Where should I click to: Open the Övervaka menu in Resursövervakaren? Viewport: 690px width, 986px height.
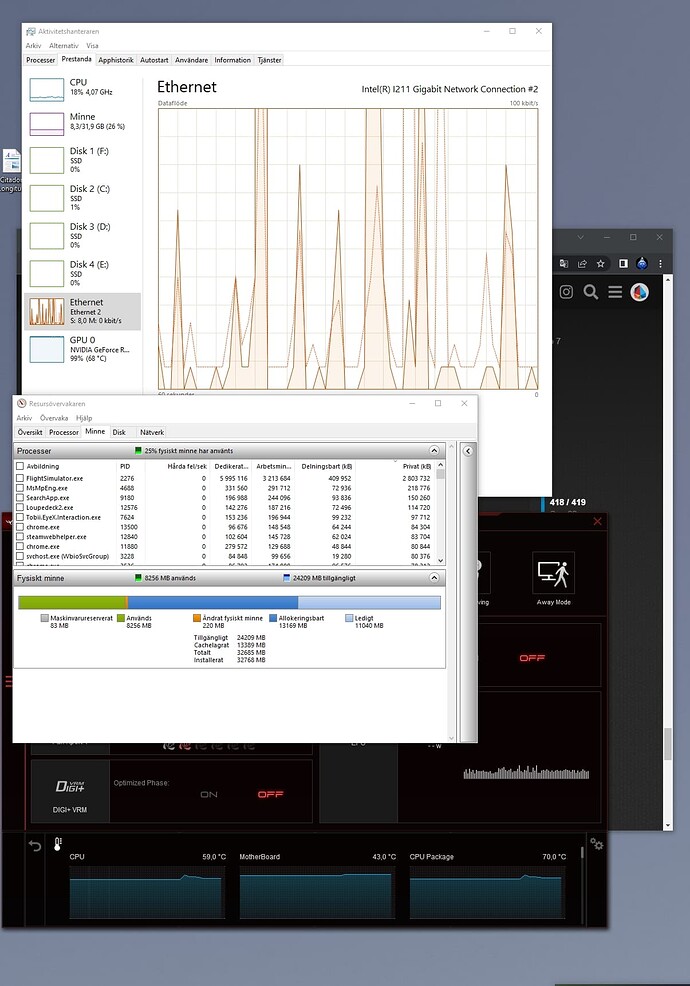coord(54,418)
